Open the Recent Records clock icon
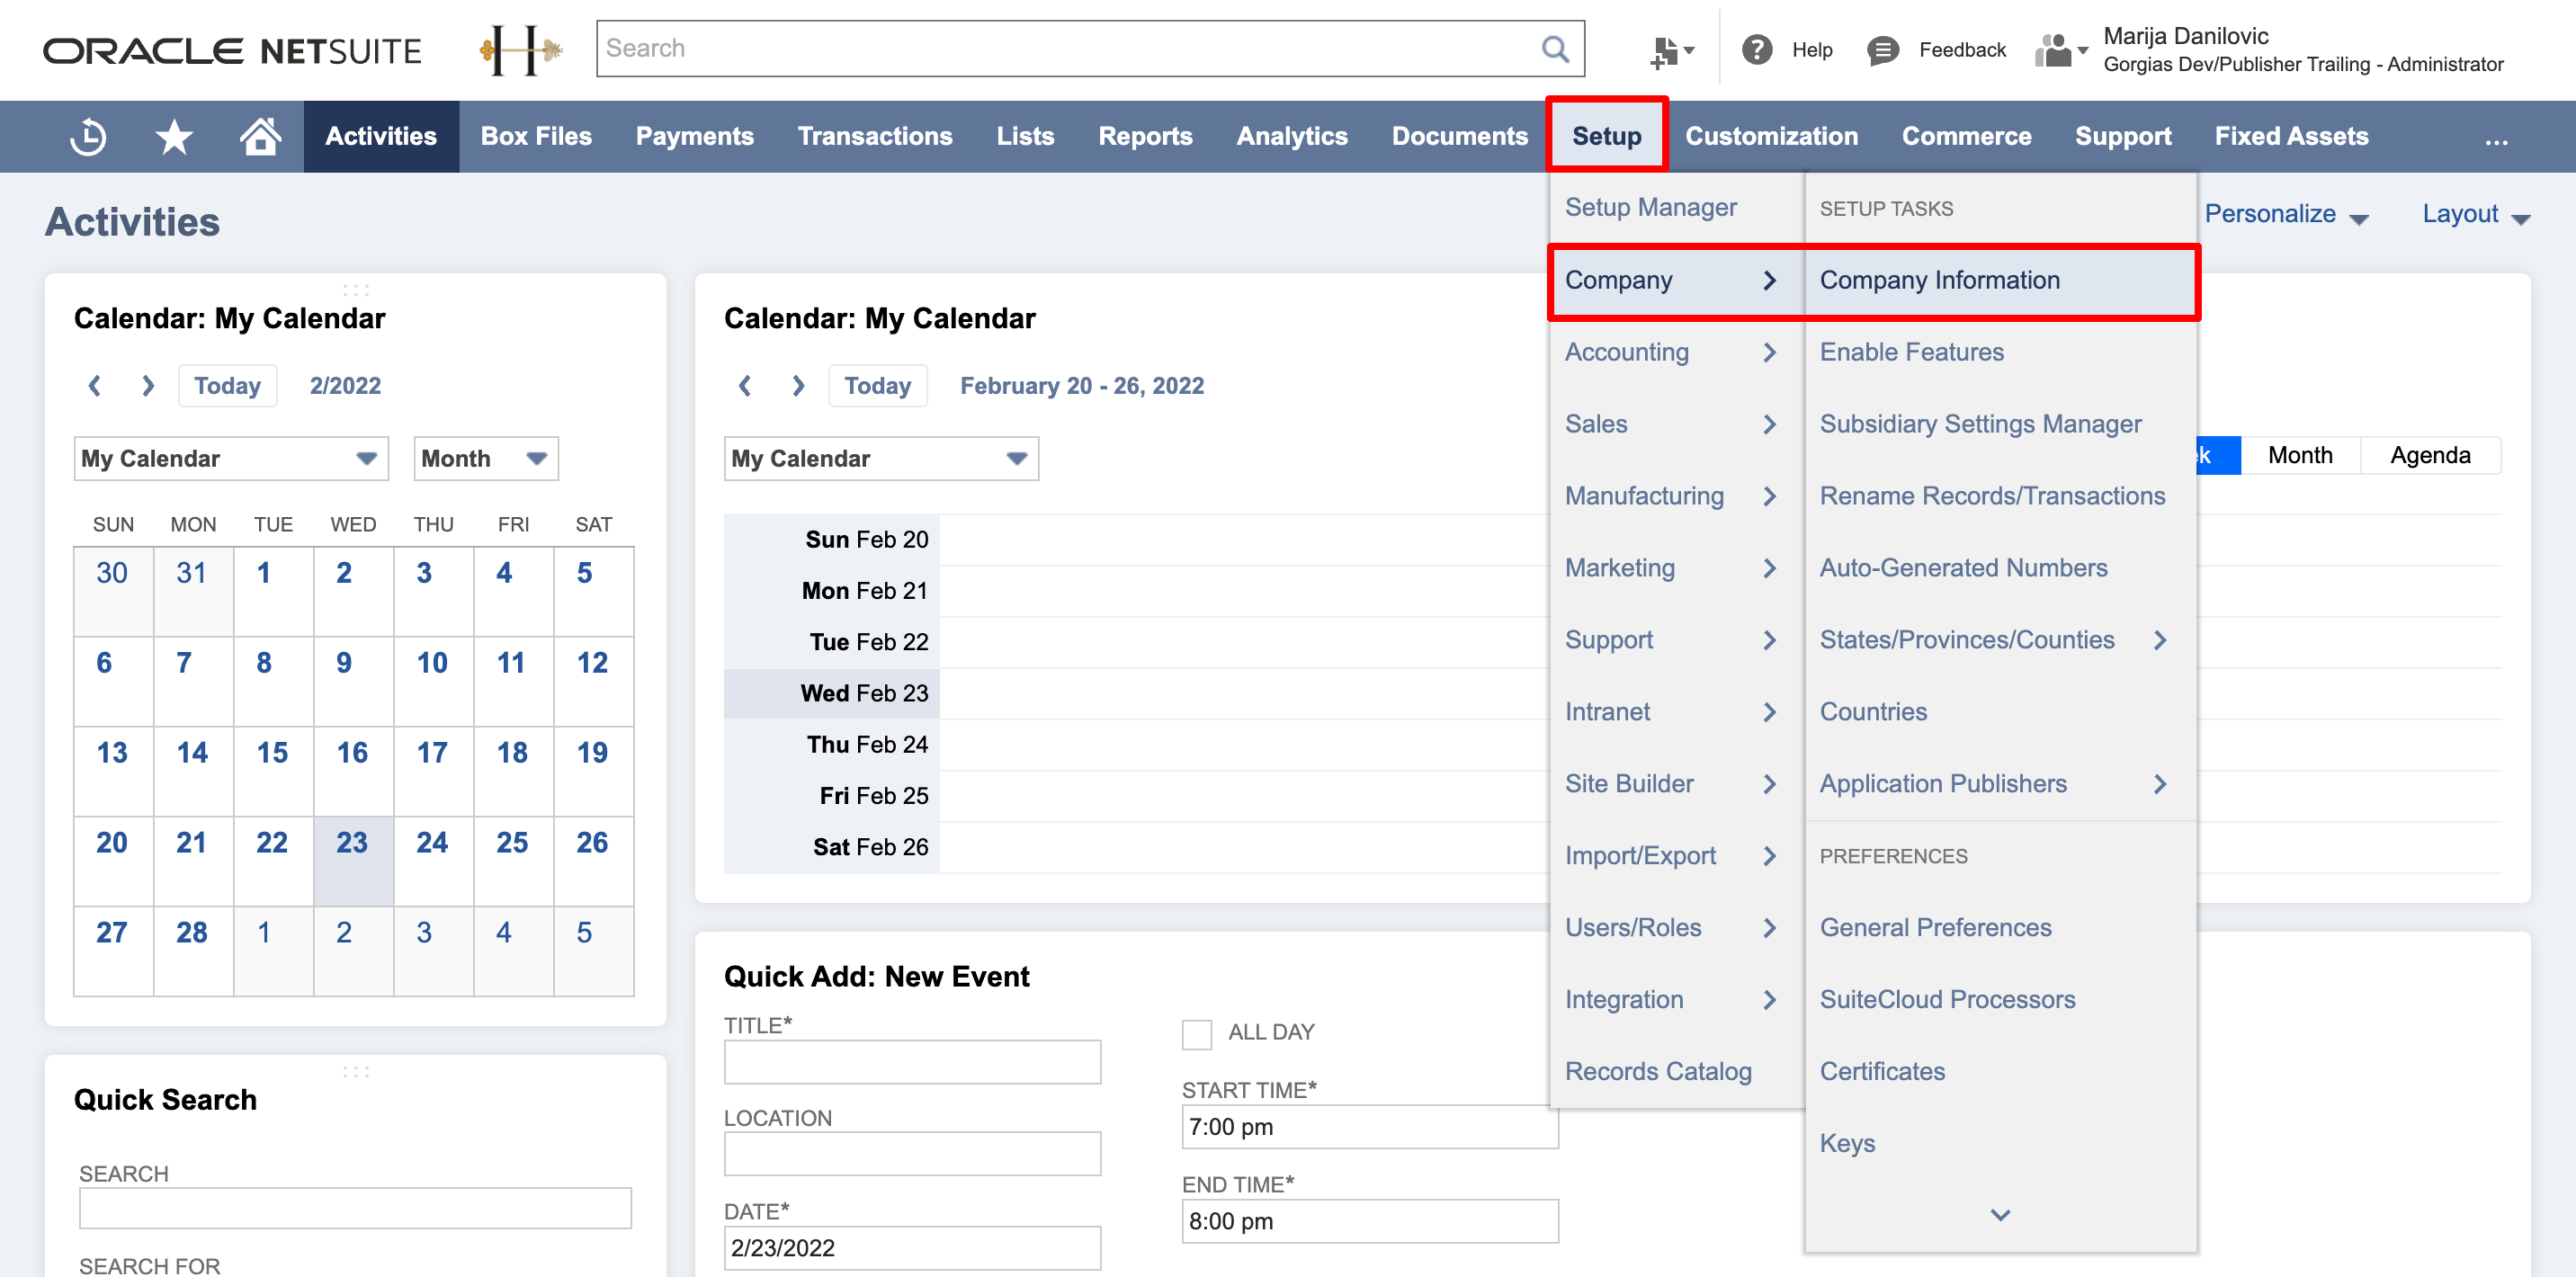 pos(88,137)
